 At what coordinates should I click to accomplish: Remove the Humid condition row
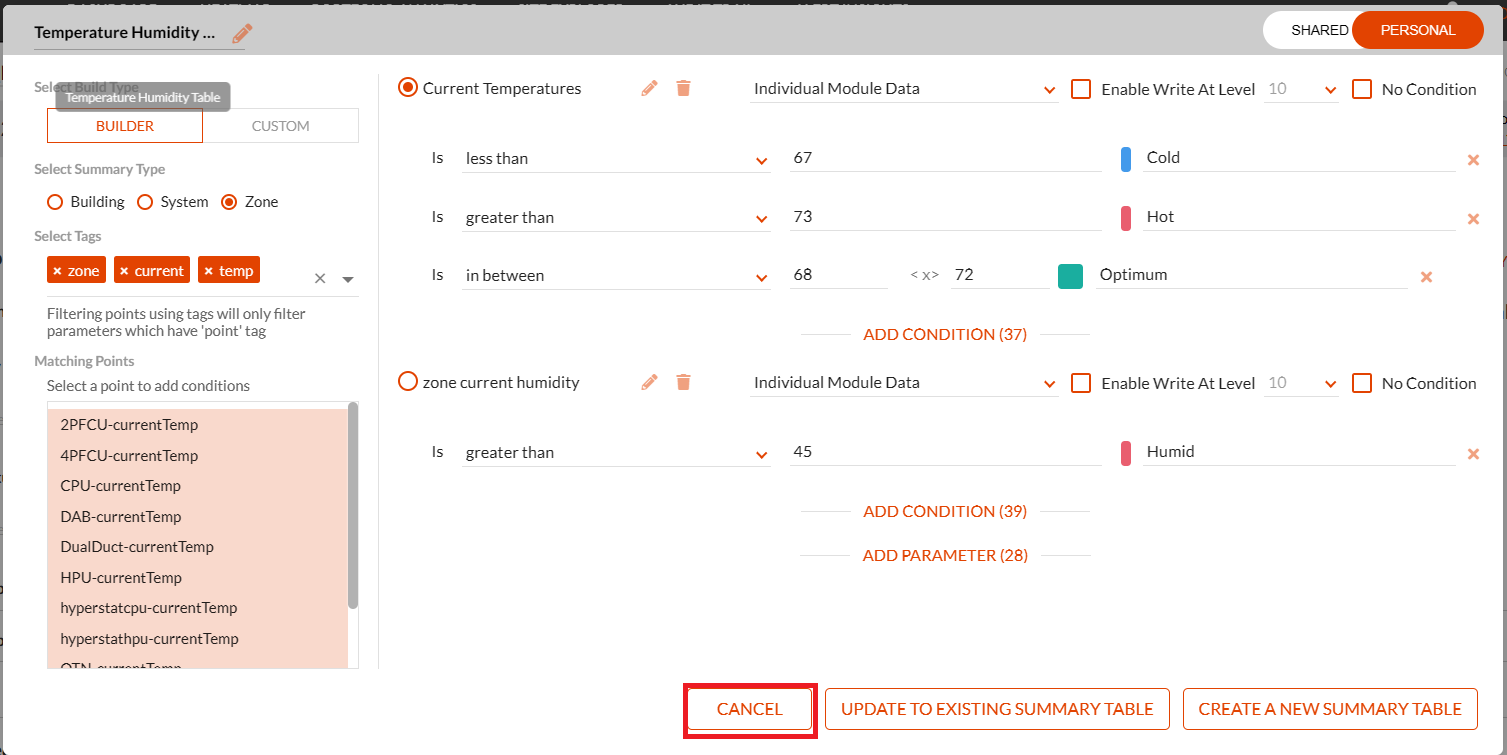click(1473, 454)
